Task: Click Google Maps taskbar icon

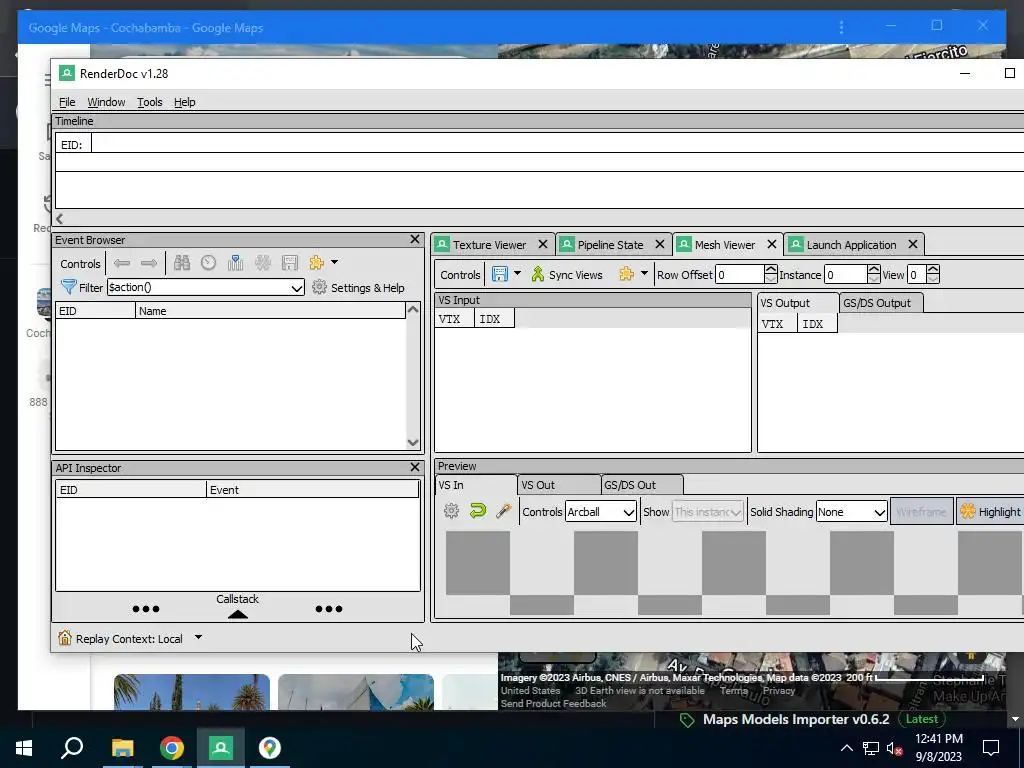Action: tap(270, 748)
